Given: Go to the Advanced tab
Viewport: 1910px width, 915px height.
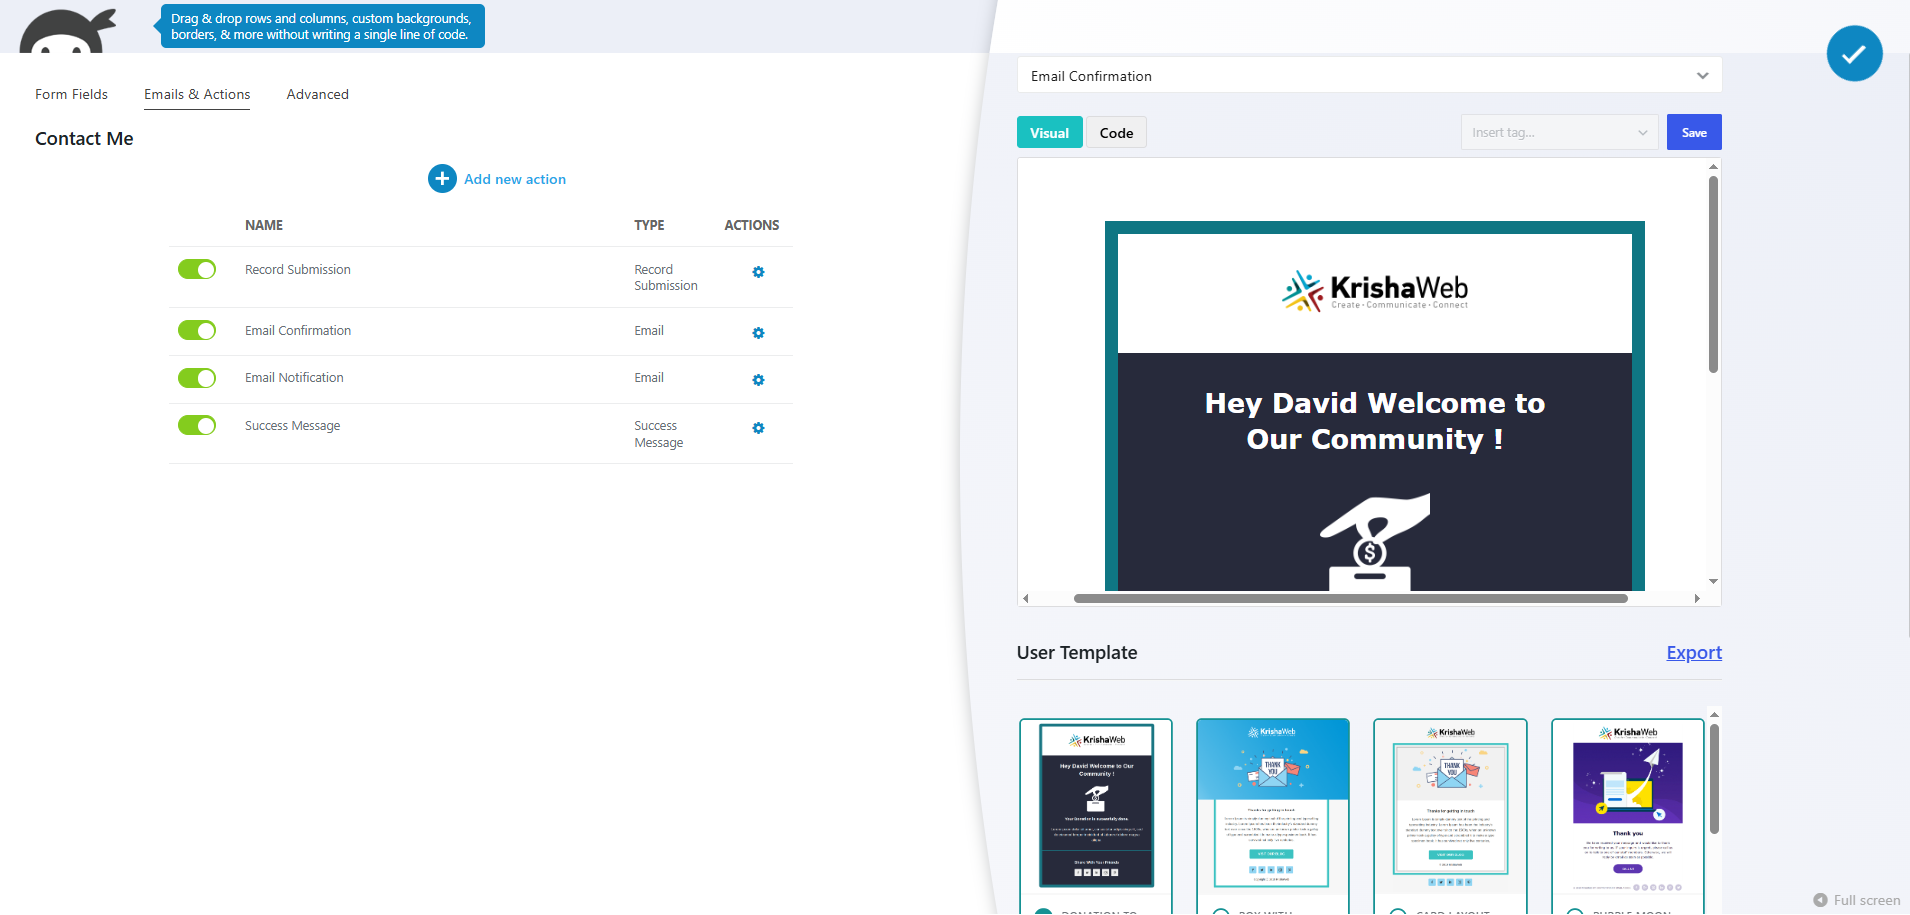Looking at the screenshot, I should (317, 94).
